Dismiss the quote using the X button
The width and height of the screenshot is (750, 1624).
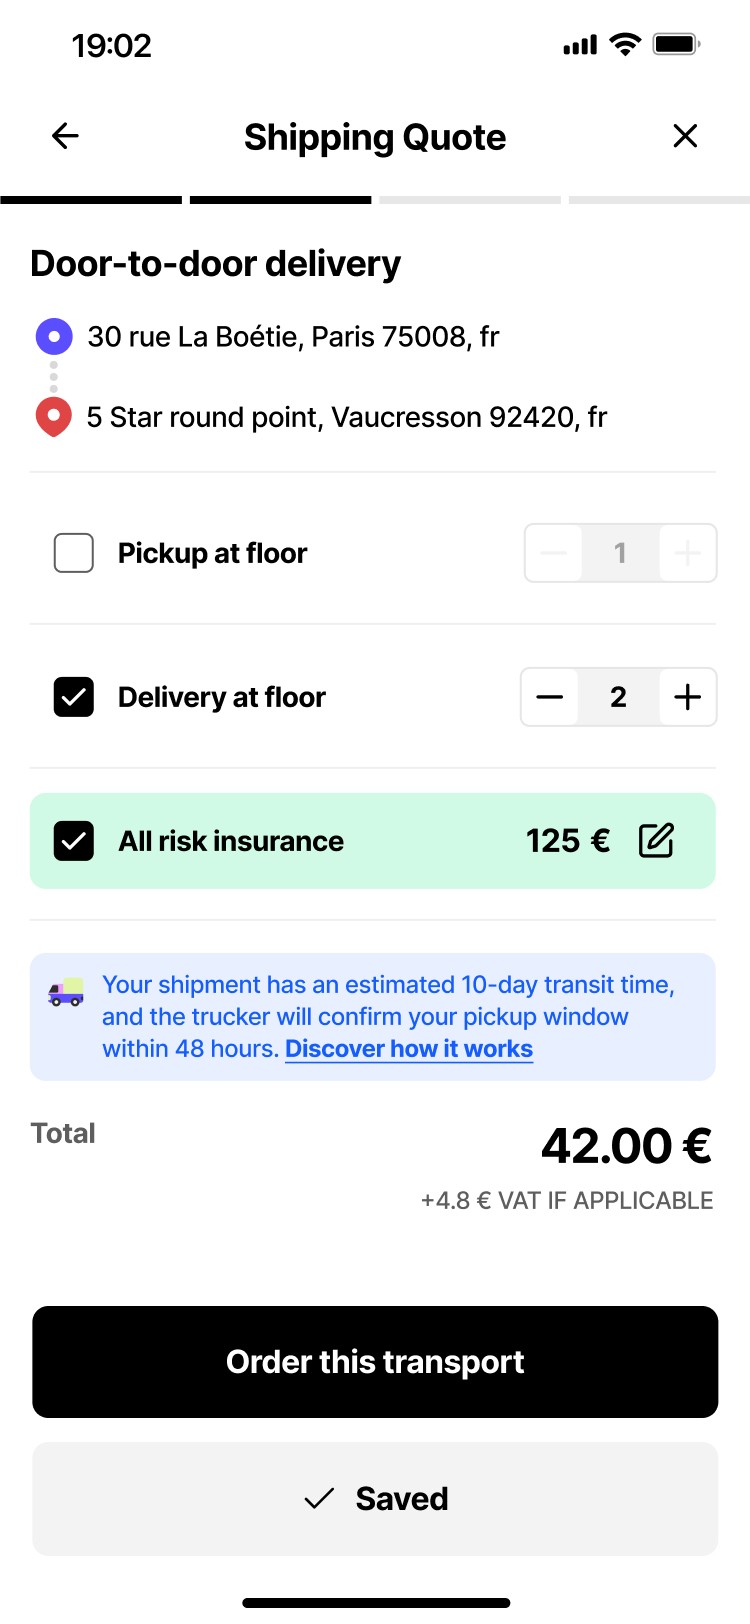click(685, 135)
